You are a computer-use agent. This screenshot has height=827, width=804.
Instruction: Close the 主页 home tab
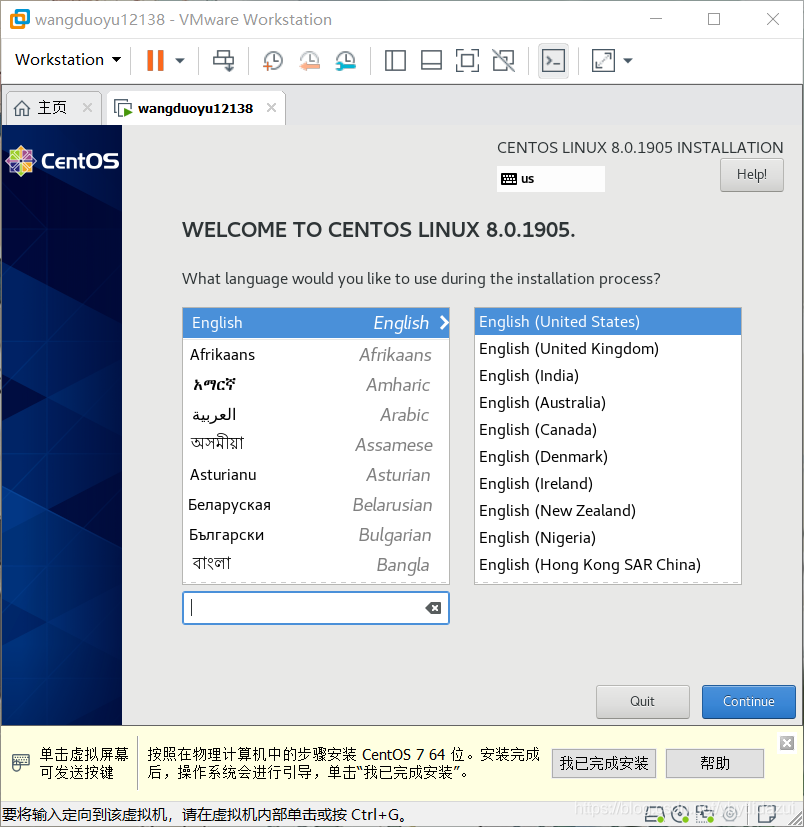click(88, 108)
